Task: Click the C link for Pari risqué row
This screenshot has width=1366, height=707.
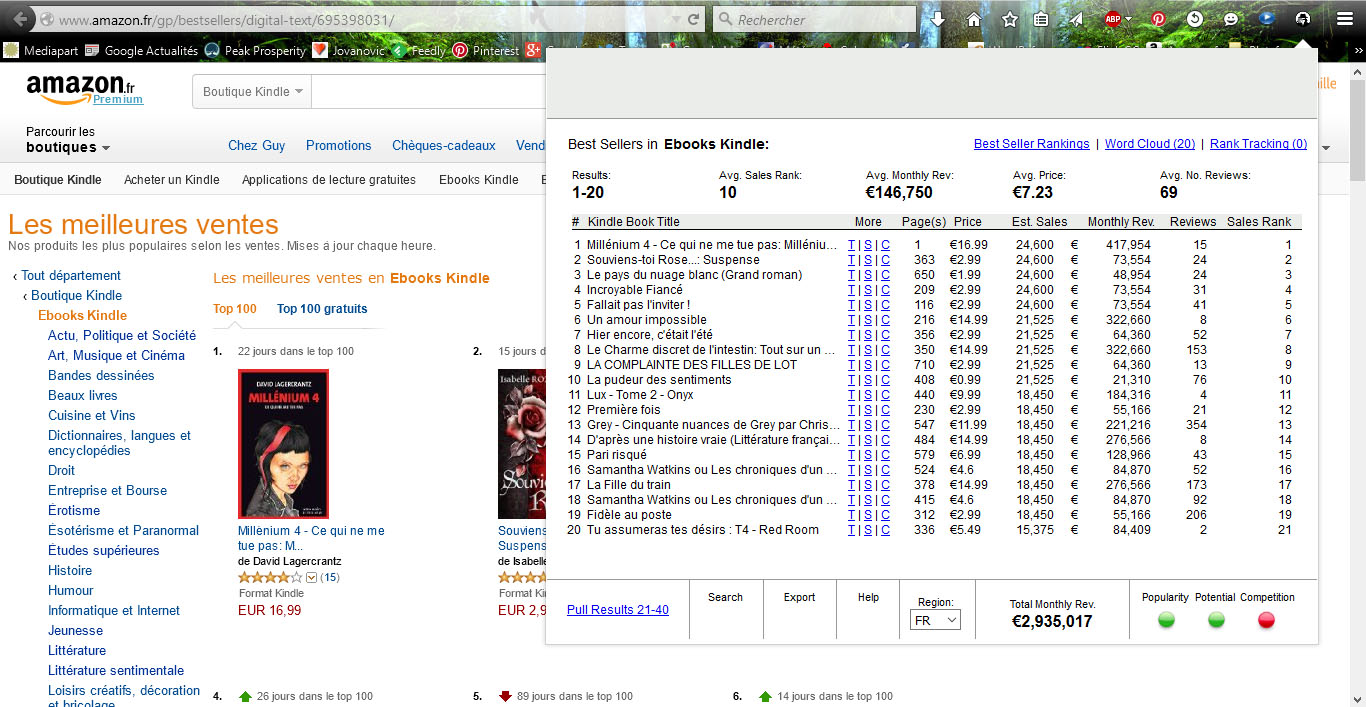Action: point(885,455)
